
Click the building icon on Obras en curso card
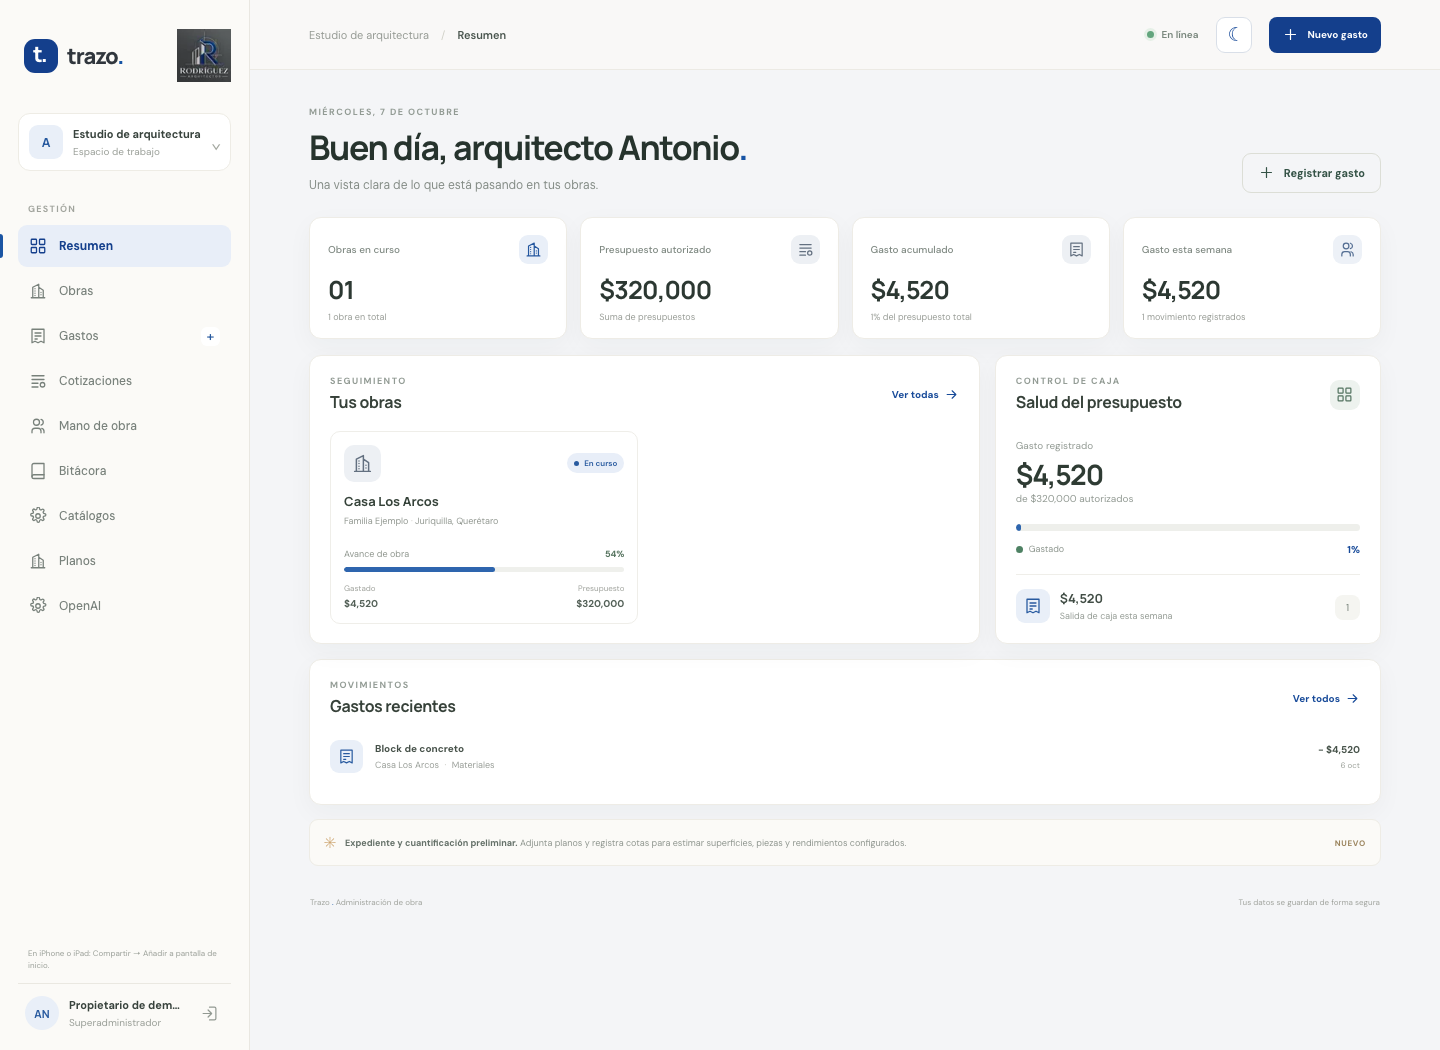coord(534,250)
